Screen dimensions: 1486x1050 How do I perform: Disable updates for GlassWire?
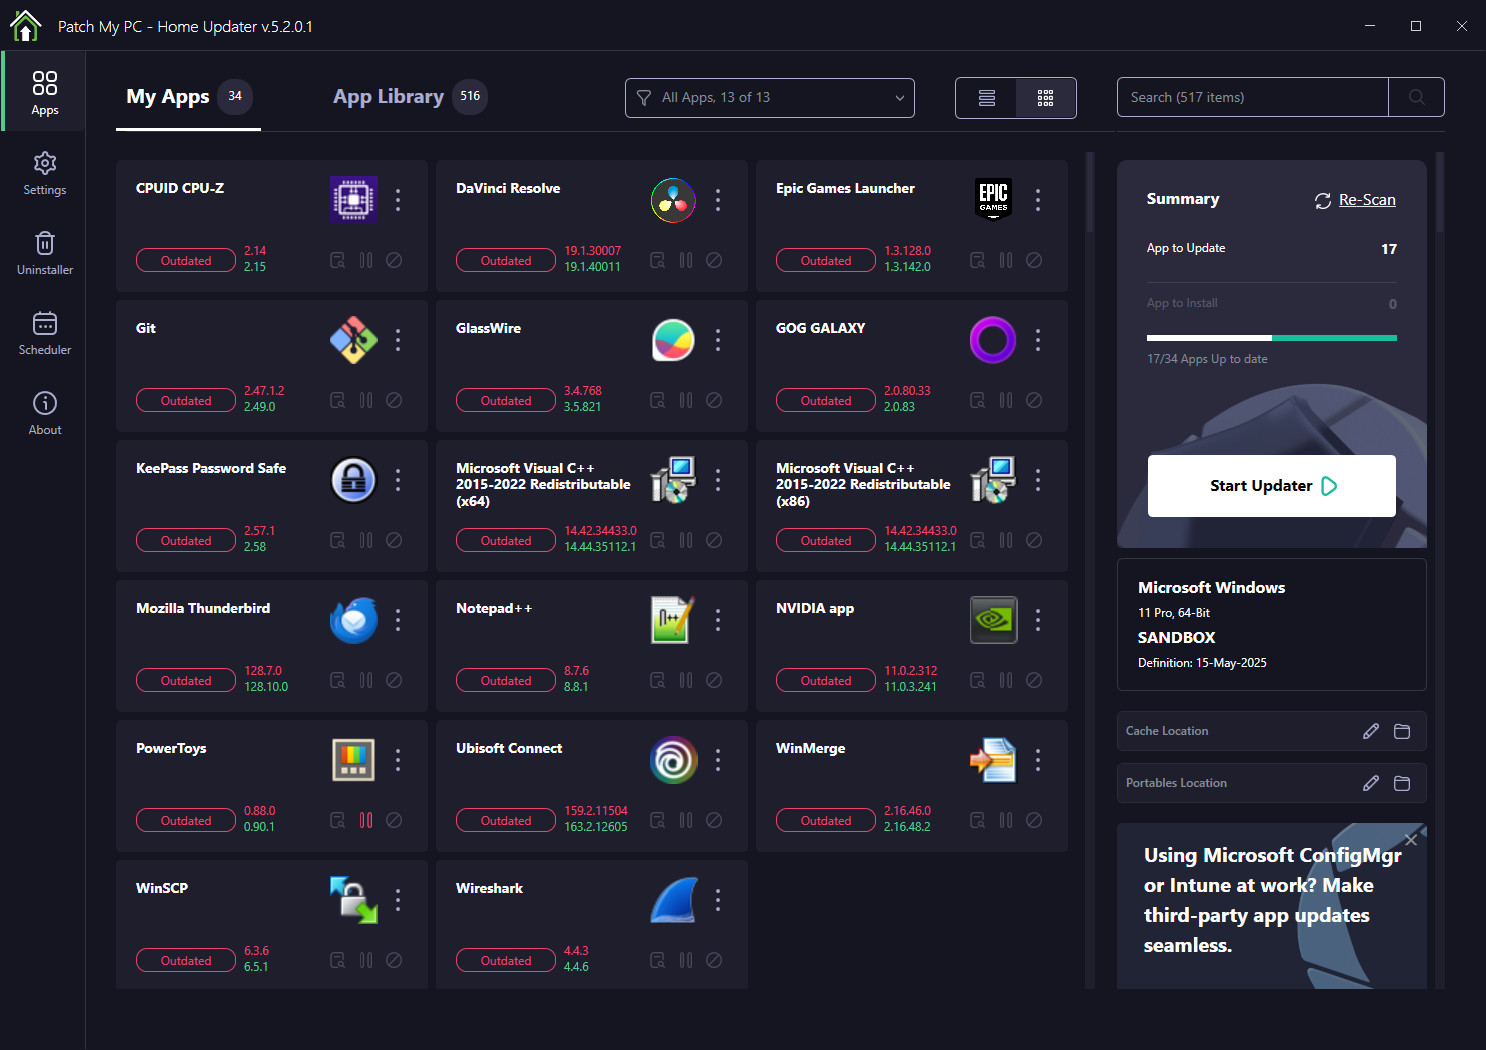tap(714, 400)
